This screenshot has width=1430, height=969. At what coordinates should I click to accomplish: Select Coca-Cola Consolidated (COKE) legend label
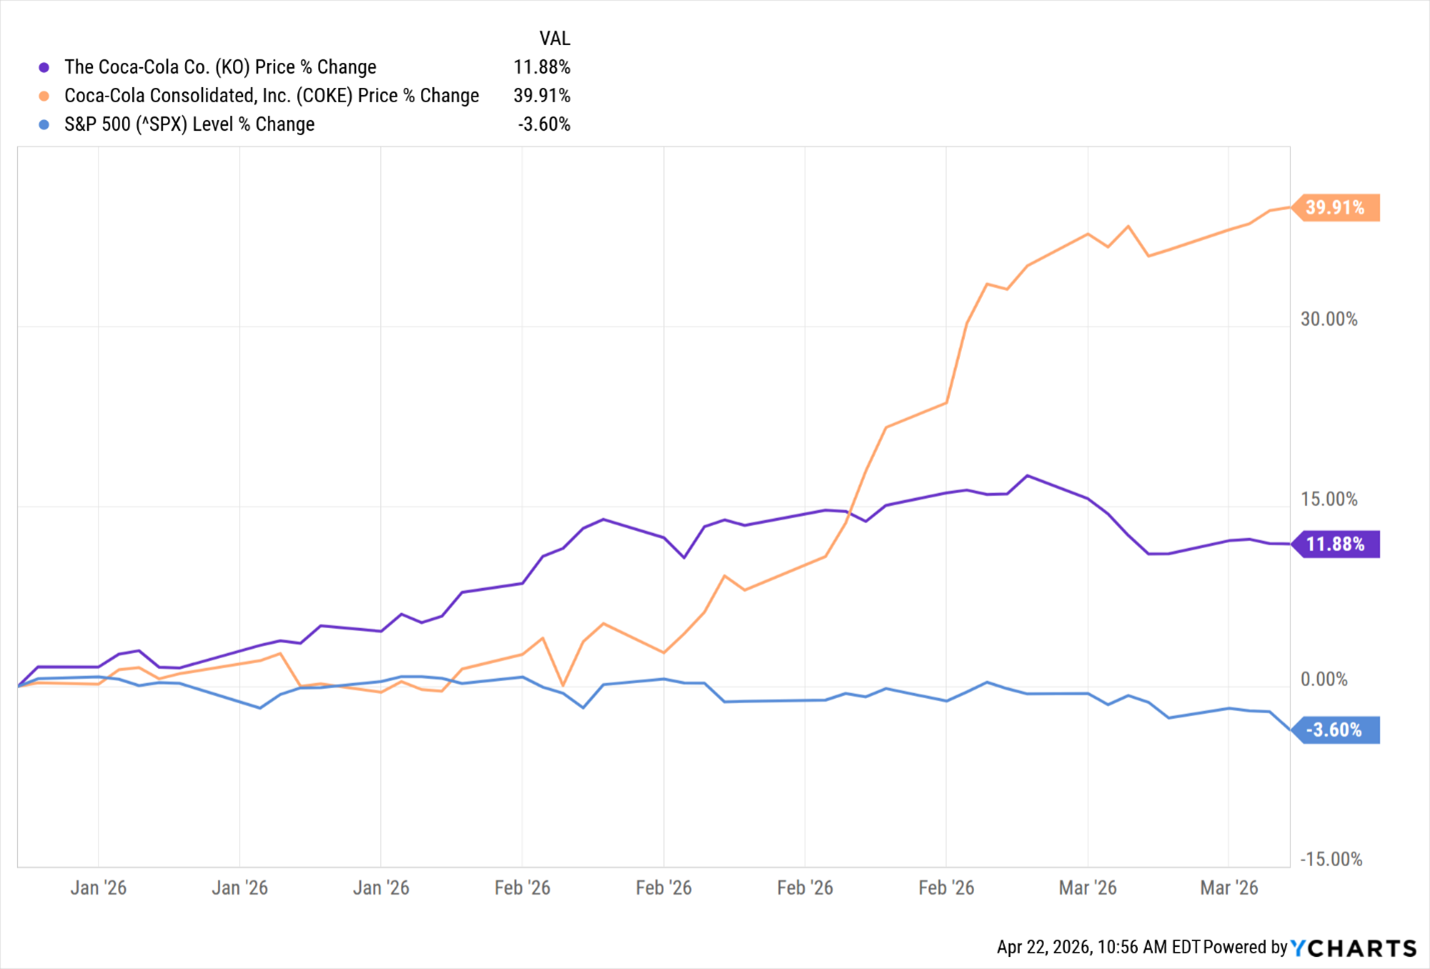[271, 96]
